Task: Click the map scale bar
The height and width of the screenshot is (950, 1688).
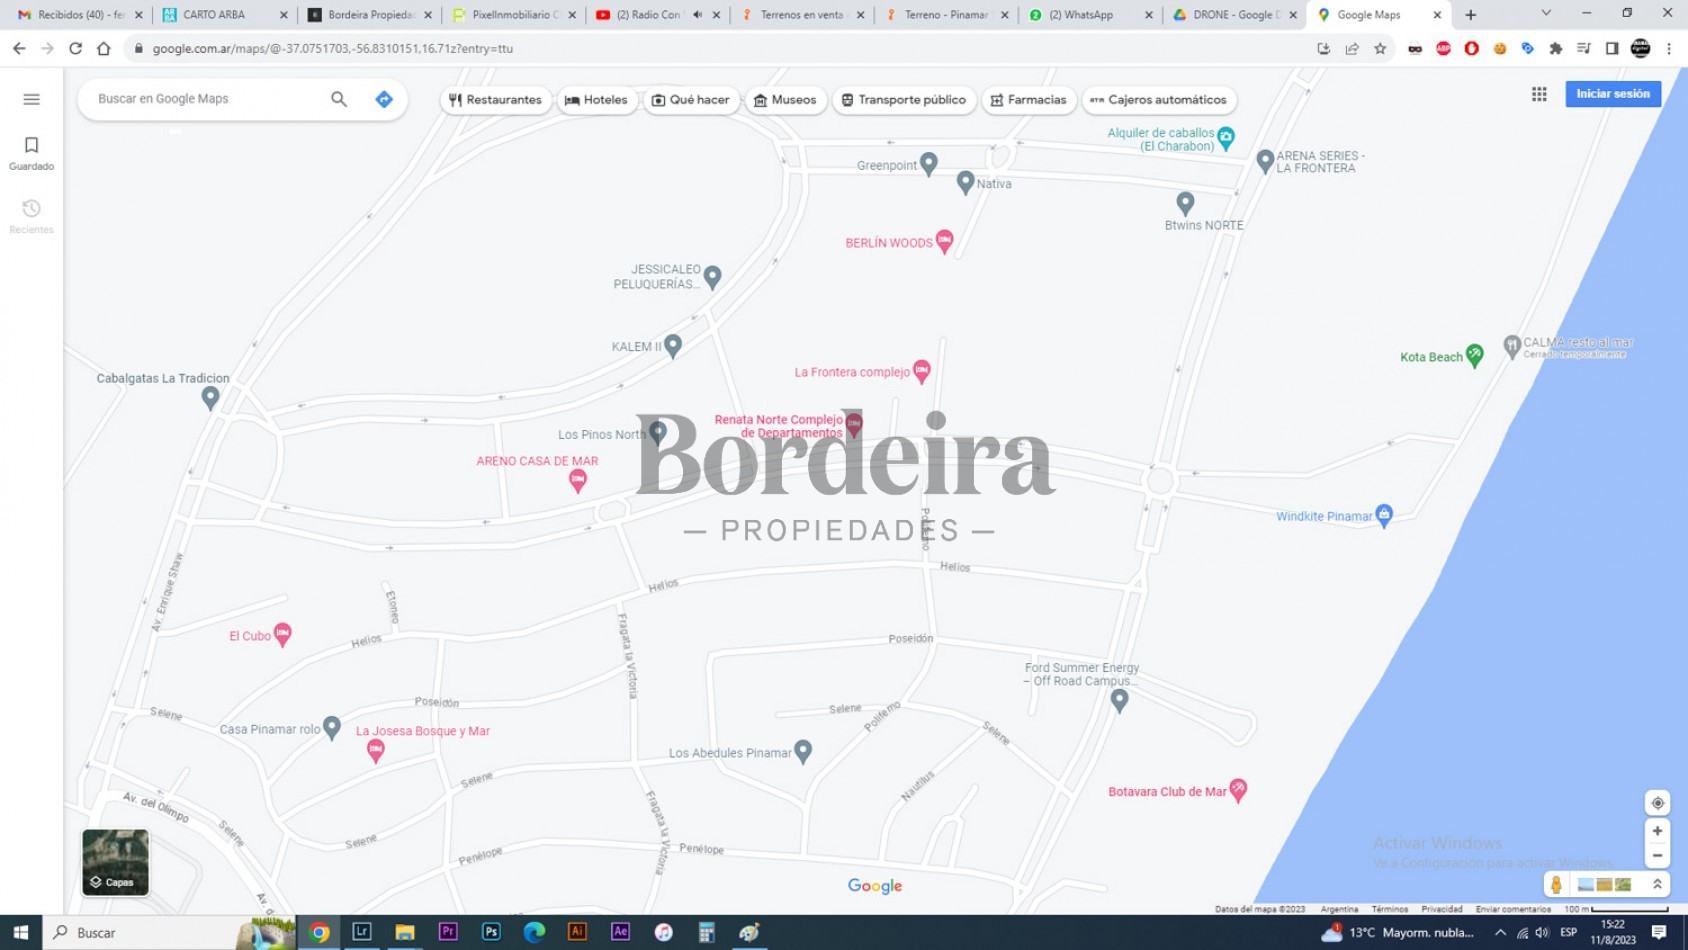Action: click(1616, 909)
